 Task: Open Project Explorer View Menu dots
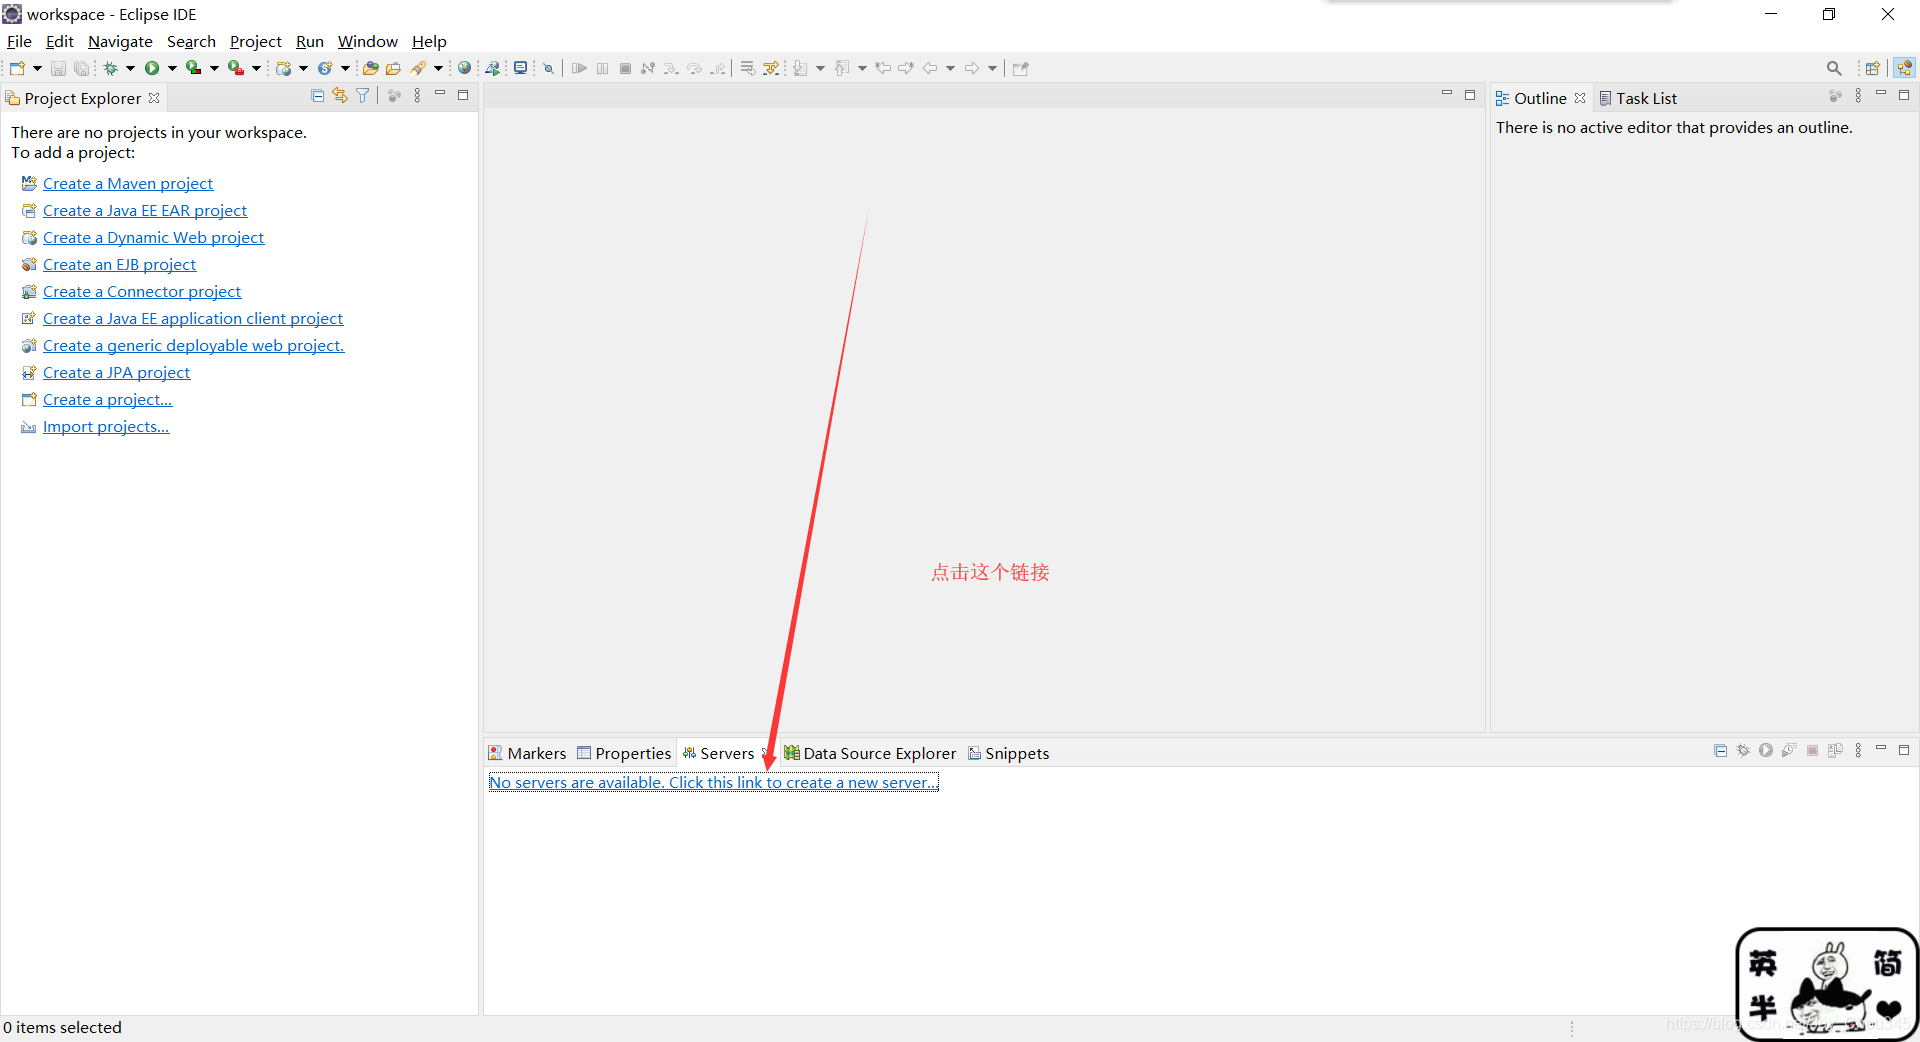(x=417, y=96)
